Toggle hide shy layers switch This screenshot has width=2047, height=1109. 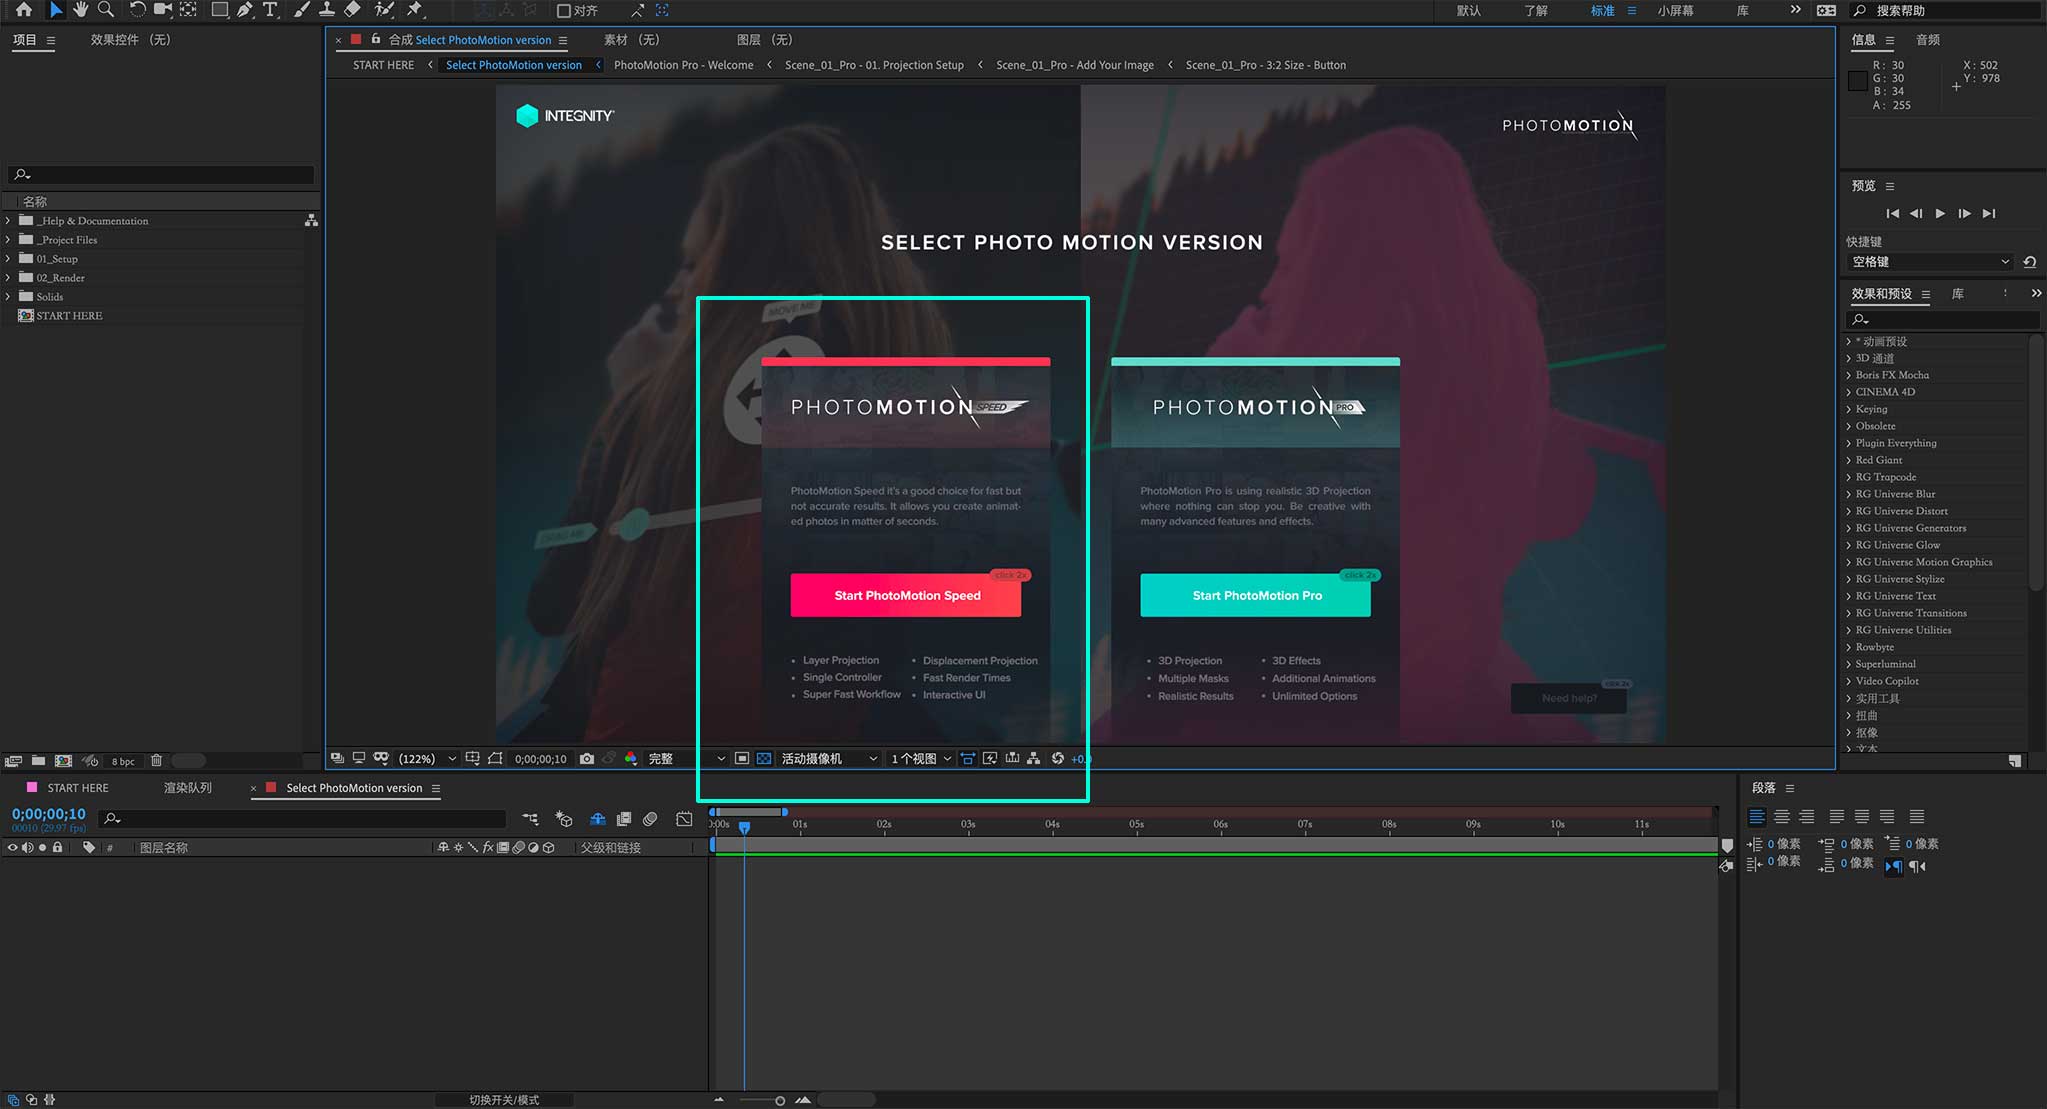[x=598, y=819]
